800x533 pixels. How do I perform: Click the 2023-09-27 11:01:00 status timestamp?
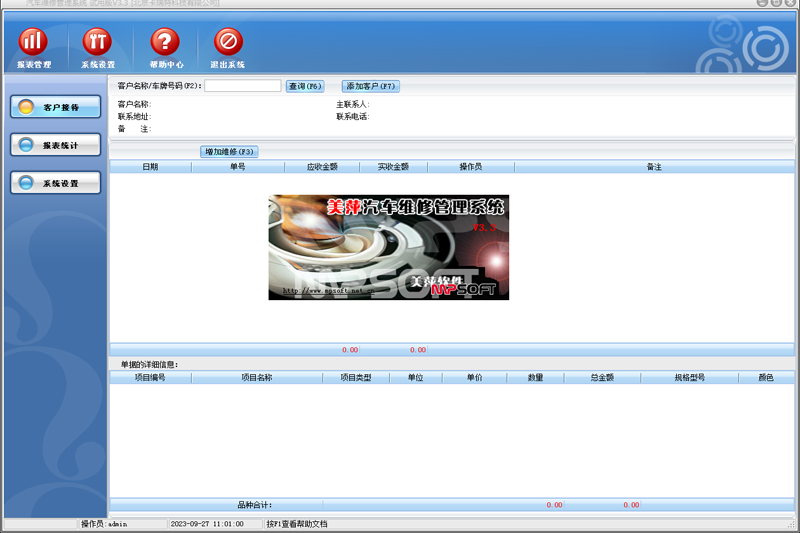click(x=207, y=524)
